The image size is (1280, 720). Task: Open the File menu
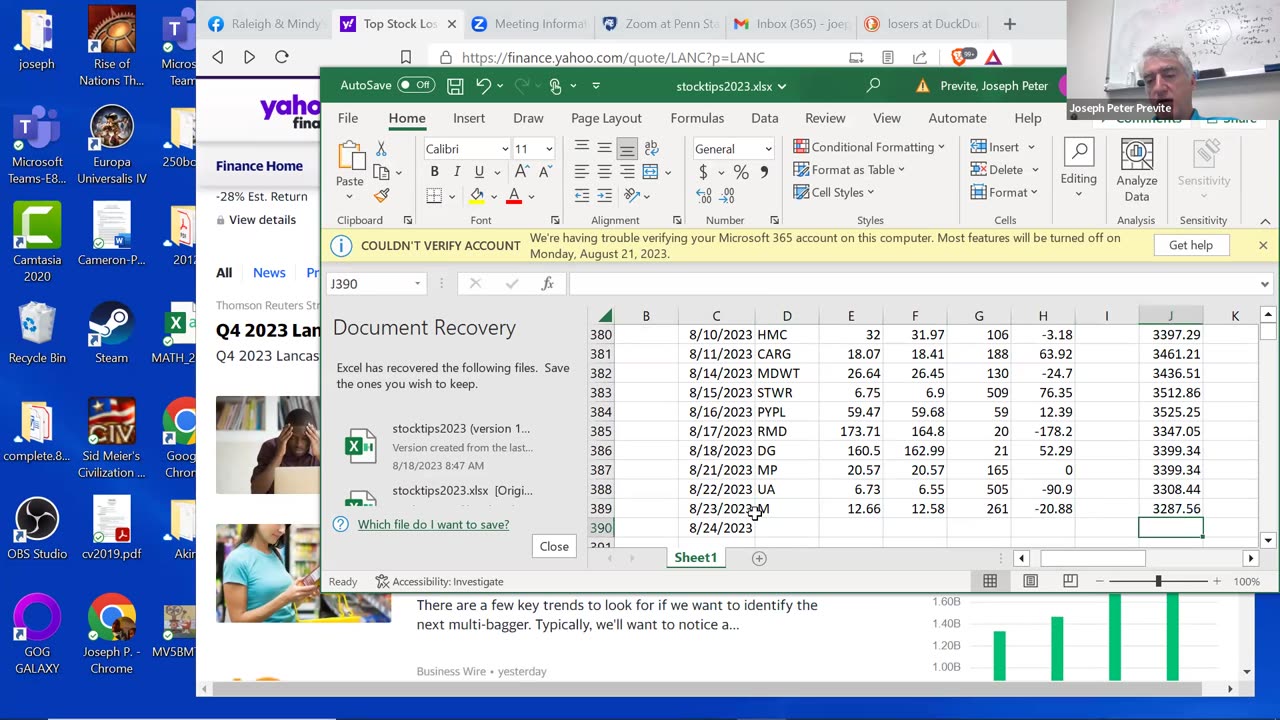pyautogui.click(x=348, y=118)
